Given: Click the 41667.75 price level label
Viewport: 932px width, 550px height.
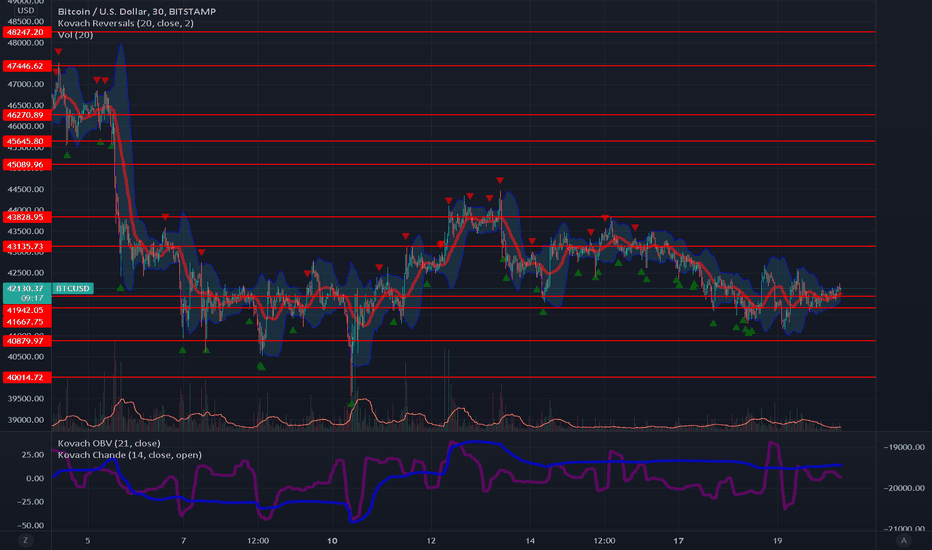Looking at the screenshot, I should (27, 322).
